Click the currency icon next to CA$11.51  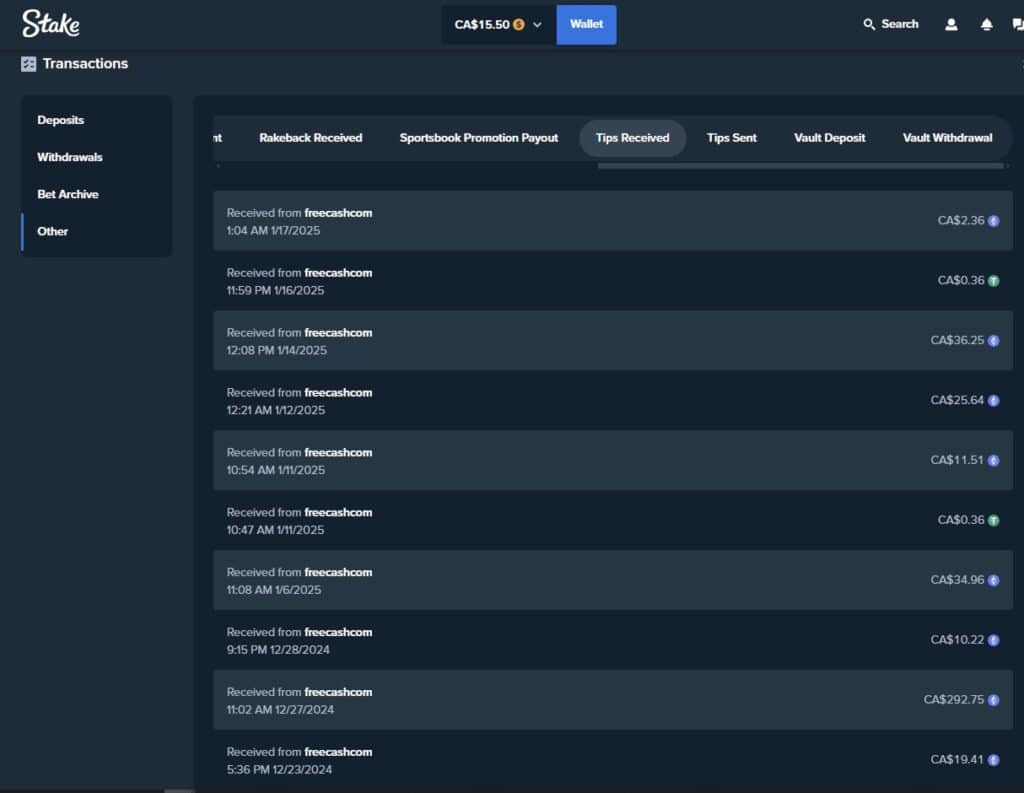click(993, 461)
